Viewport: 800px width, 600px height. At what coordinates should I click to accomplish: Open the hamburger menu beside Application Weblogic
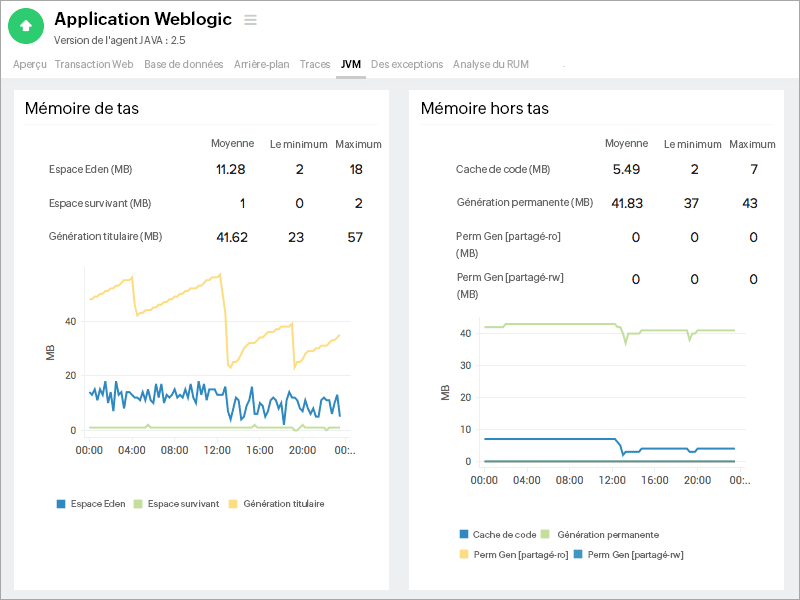[250, 20]
